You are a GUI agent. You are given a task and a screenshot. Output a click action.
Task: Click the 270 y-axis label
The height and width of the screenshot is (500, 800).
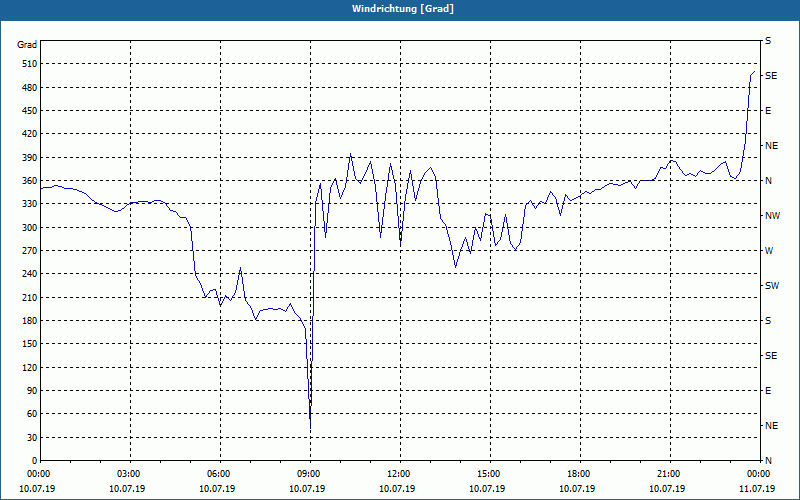tap(30, 251)
